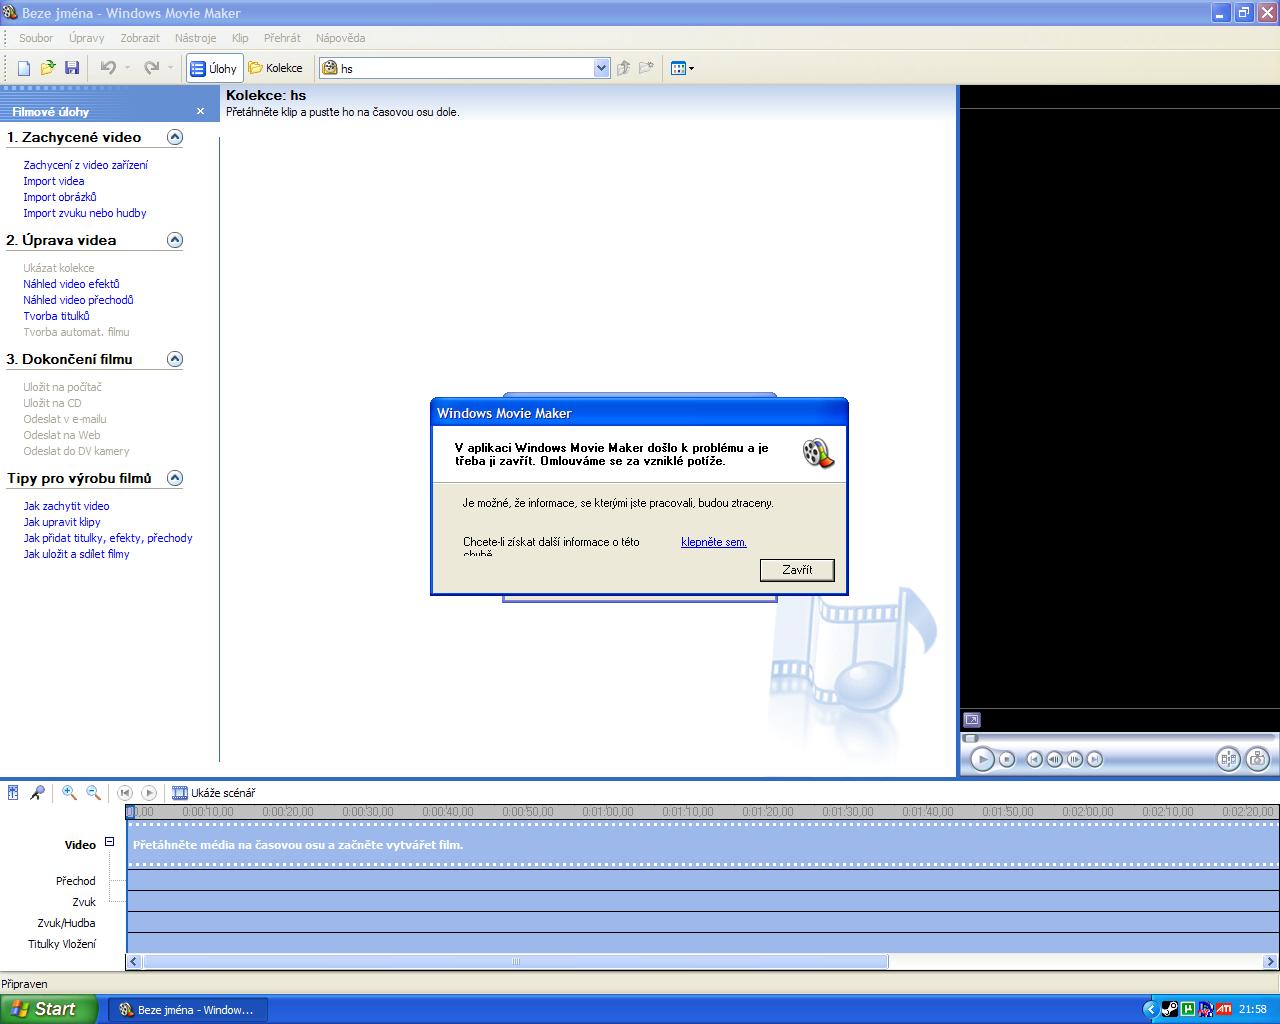Collapse the Zachycené video section

click(x=175, y=137)
